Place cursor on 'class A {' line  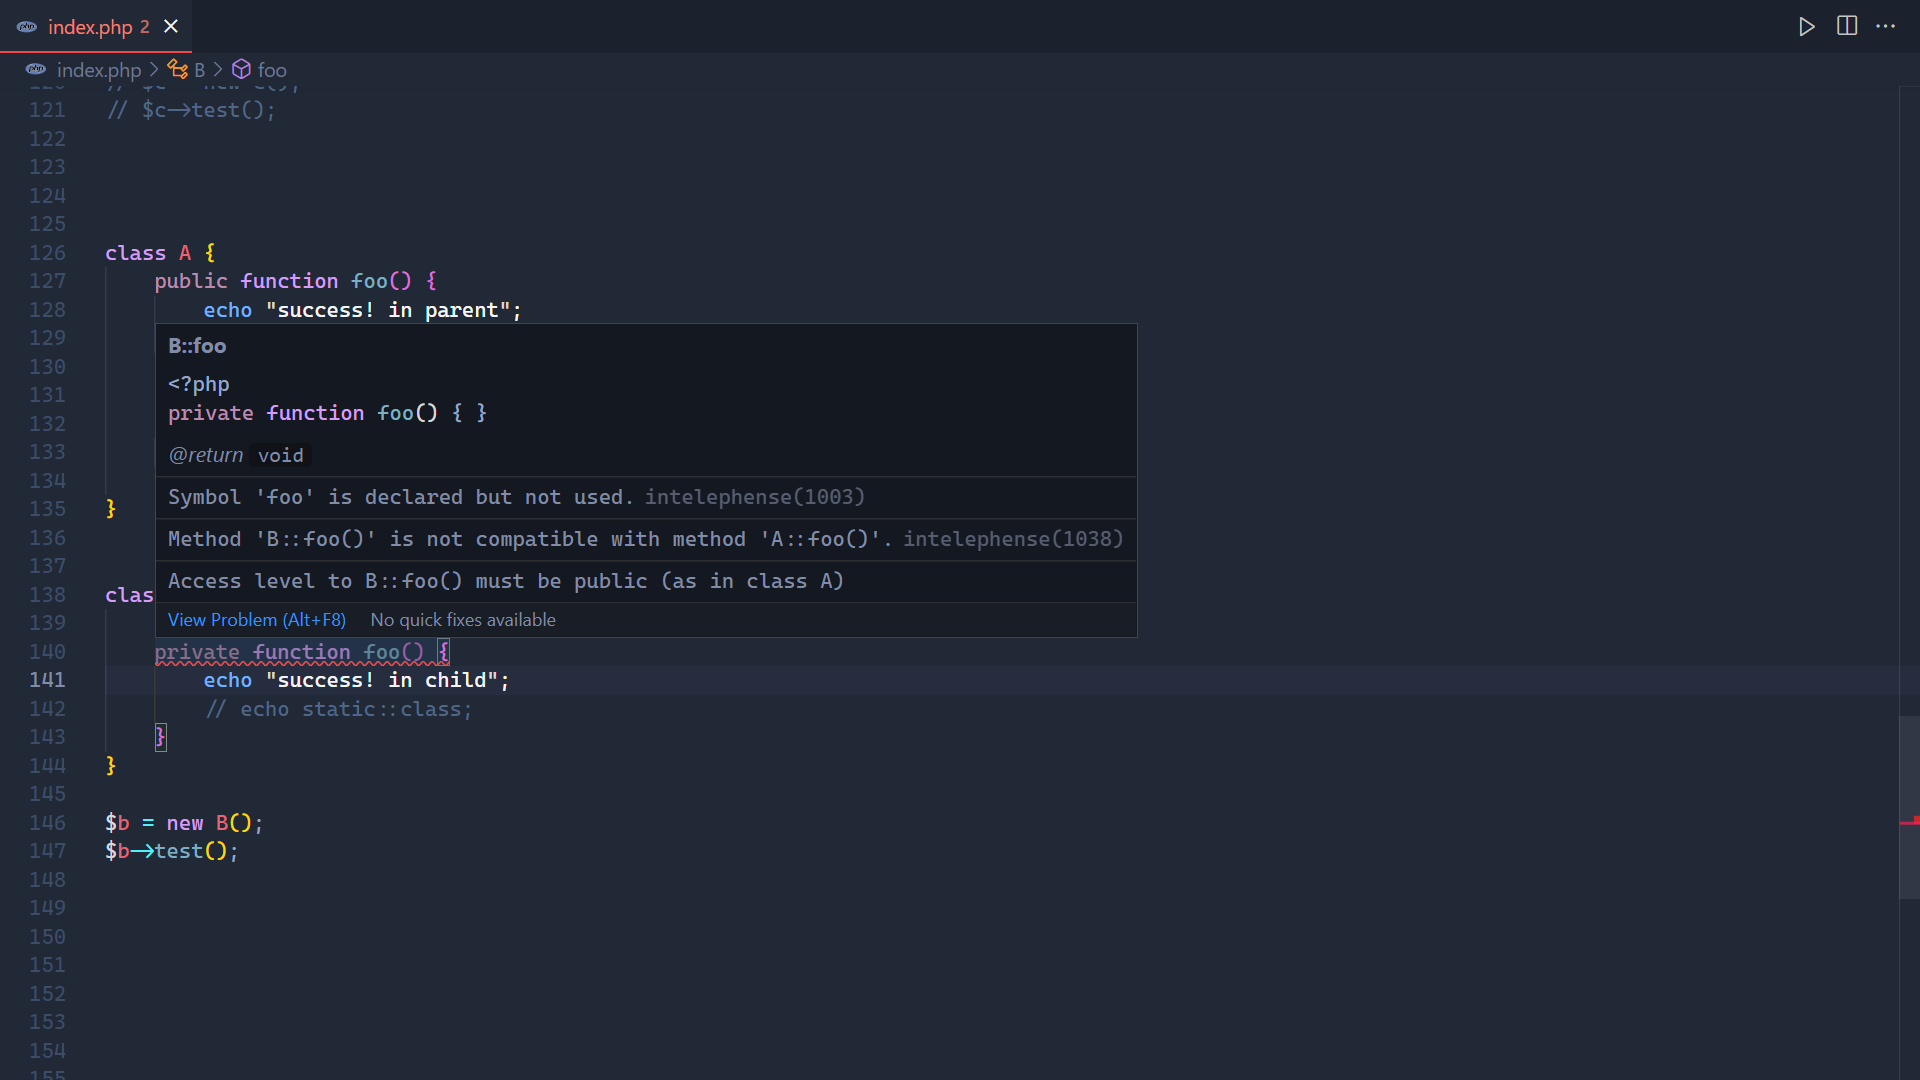point(160,253)
